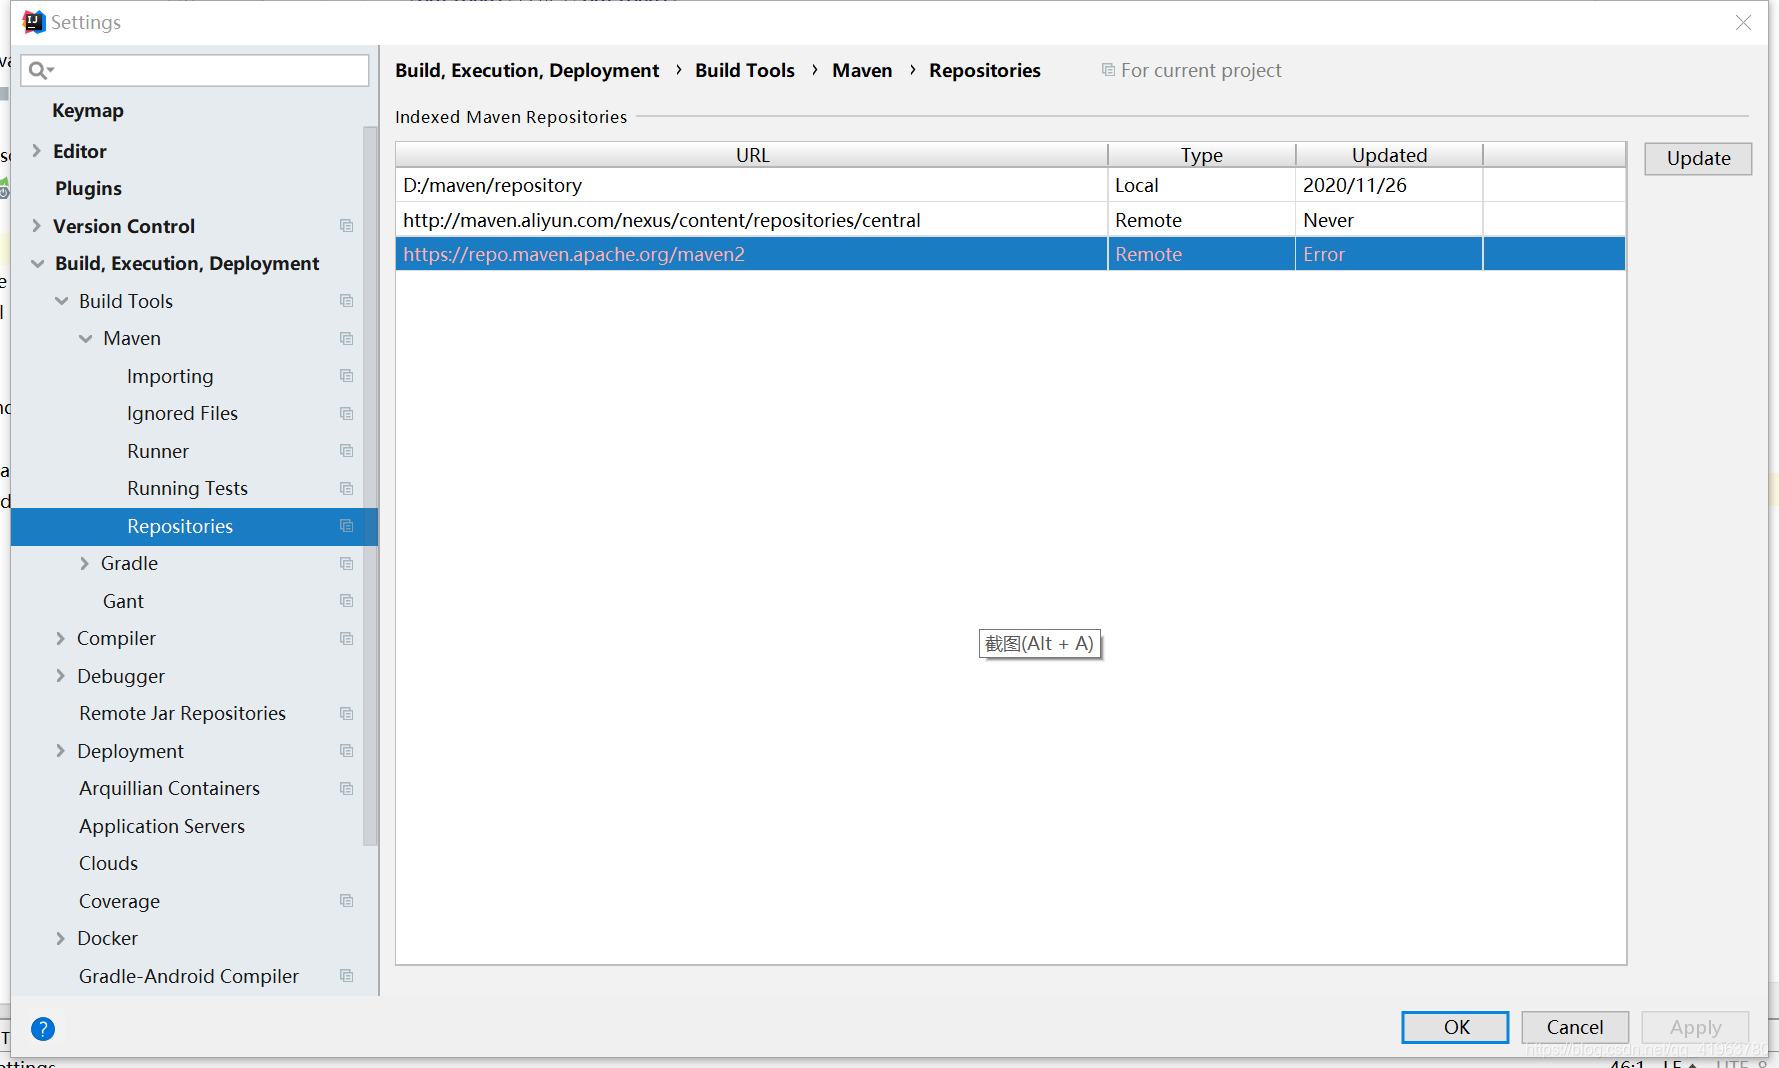Click Maven in the breadcrumb
The image size is (1779, 1068).
point(862,71)
